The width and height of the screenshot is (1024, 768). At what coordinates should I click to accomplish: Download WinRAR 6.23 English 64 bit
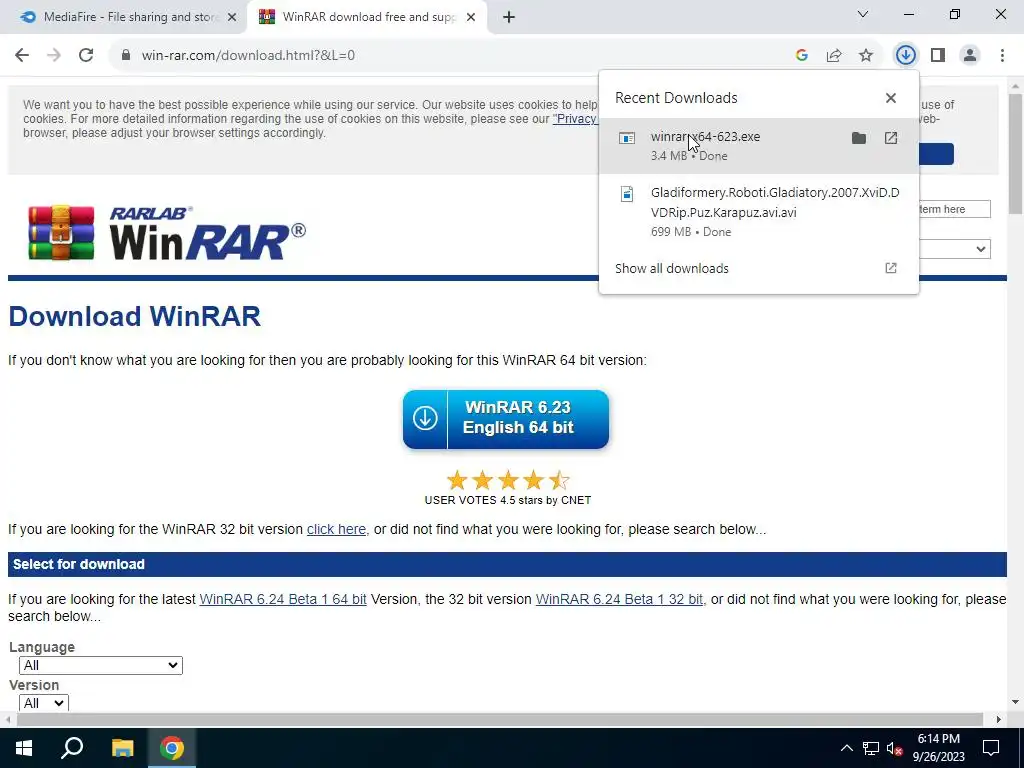tap(506, 419)
